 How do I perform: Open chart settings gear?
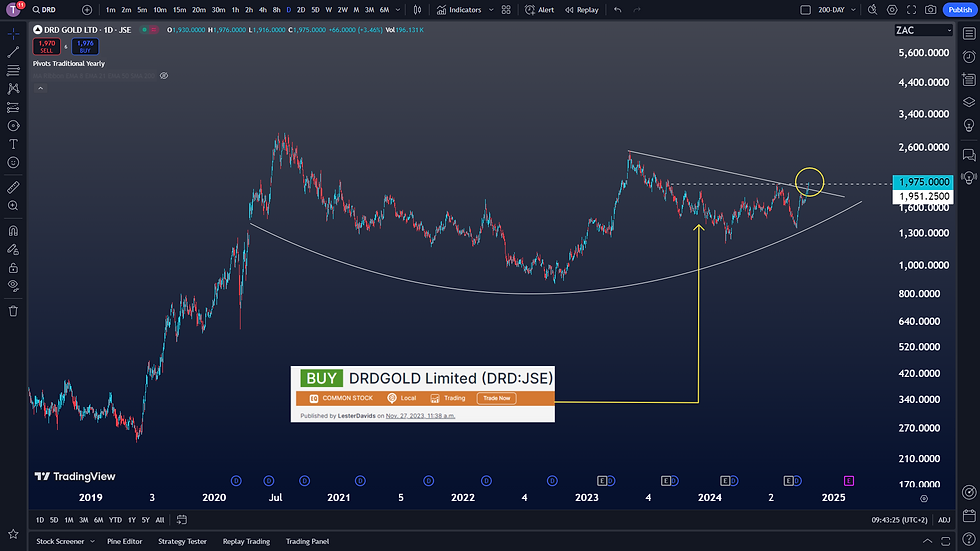click(892, 9)
